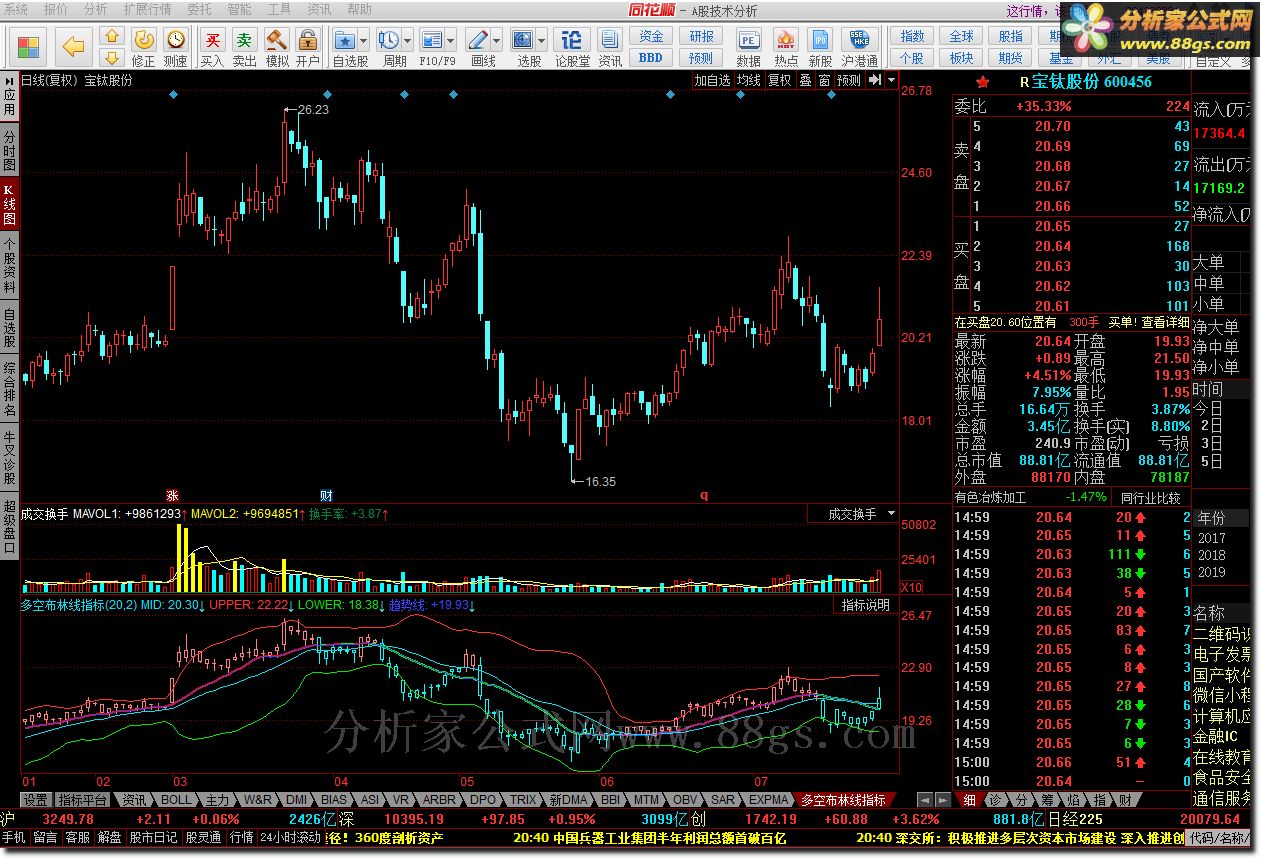Screen dimensions: 1262x859
Task: Click the red star beside 宝钛股份
Action: [983, 82]
